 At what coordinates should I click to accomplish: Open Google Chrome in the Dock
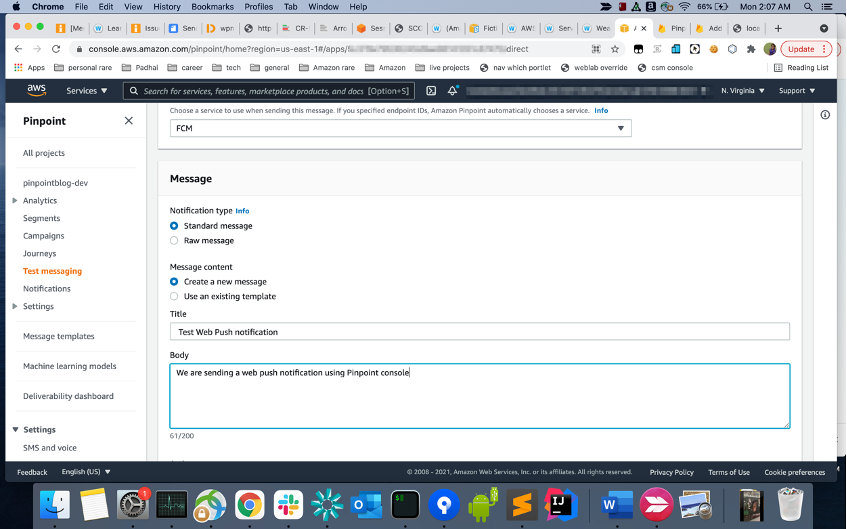click(249, 505)
